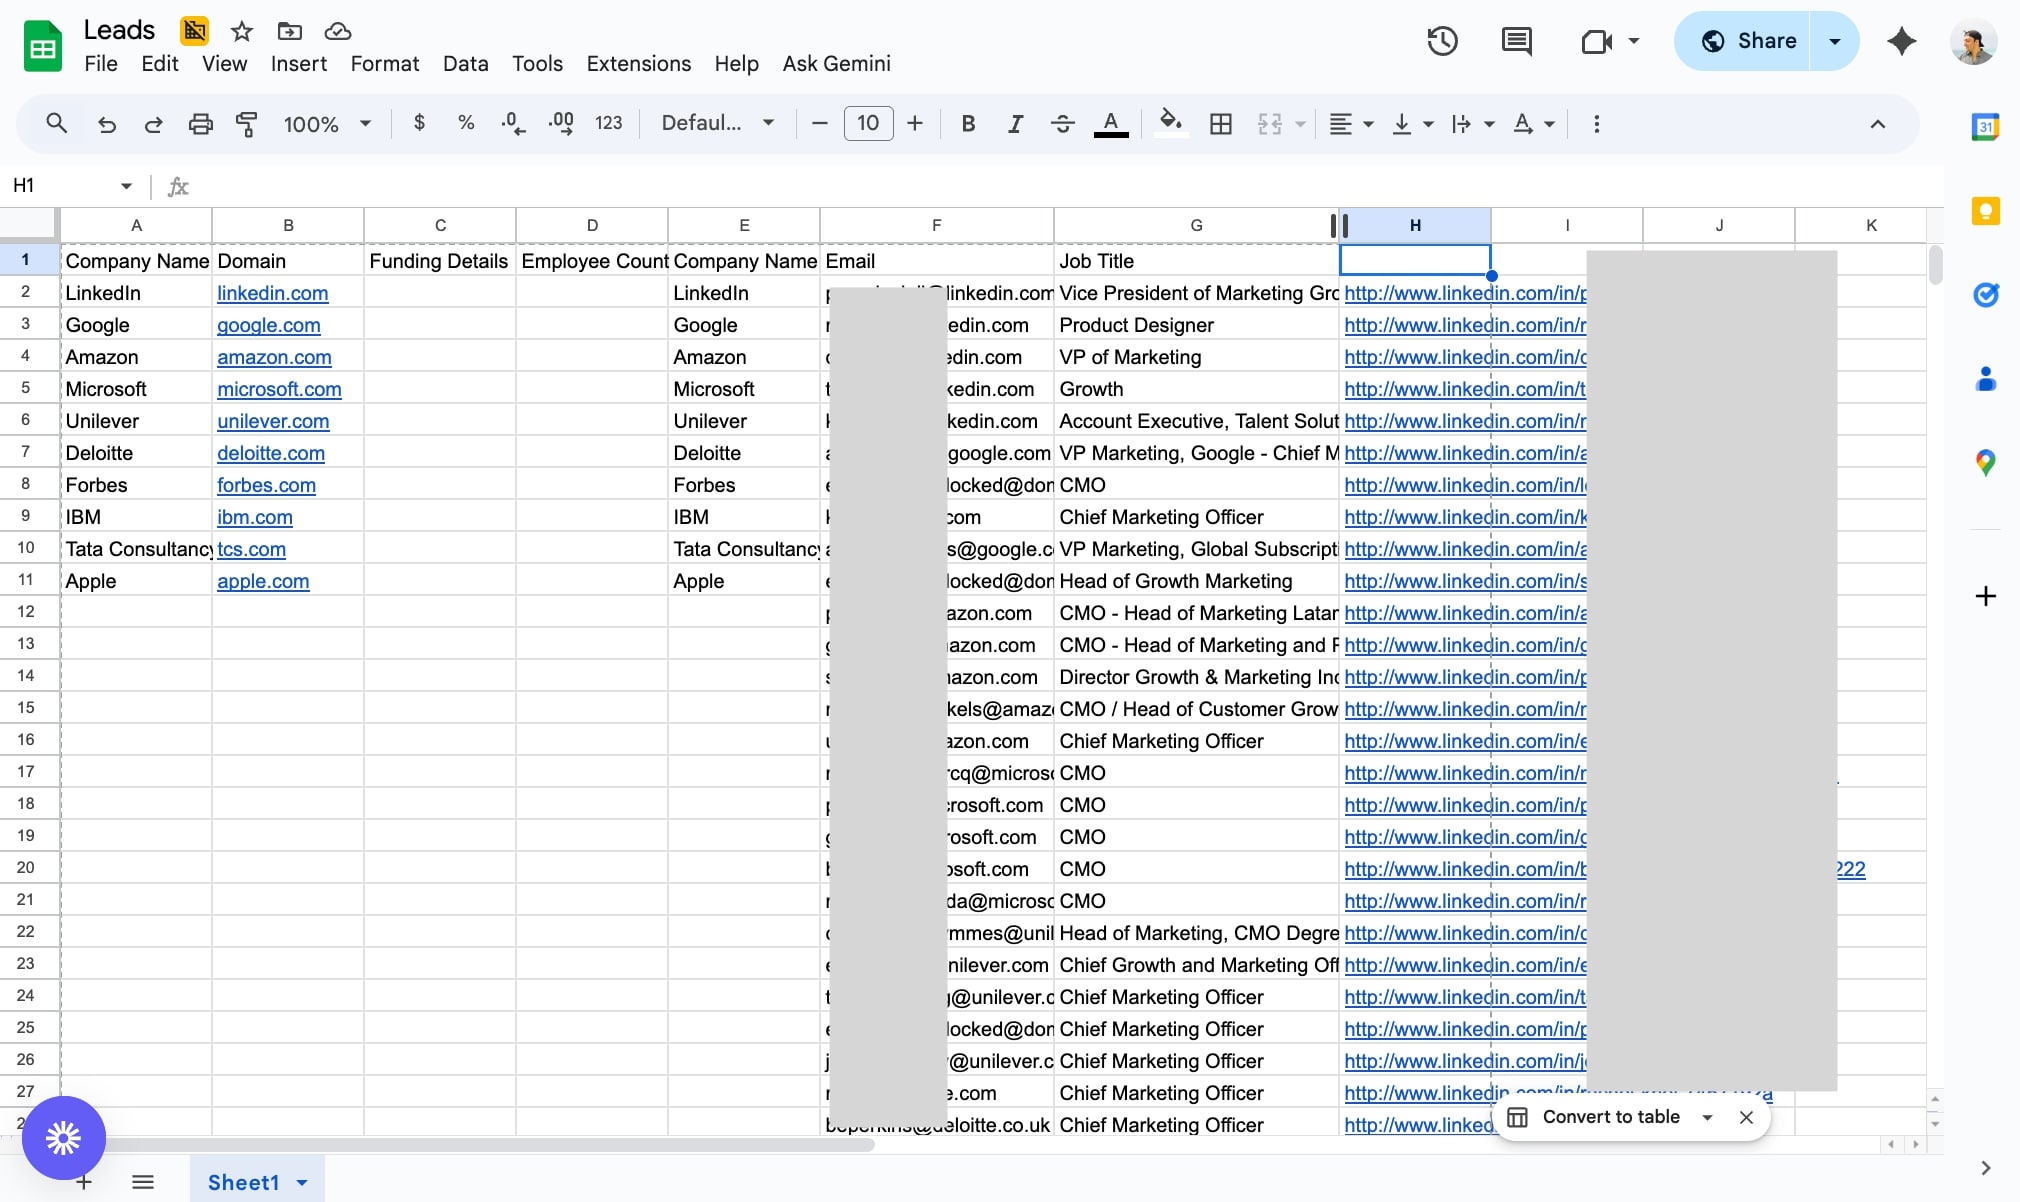This screenshot has height=1202, width=2020.
Task: Undo the last action
Action: coord(107,124)
